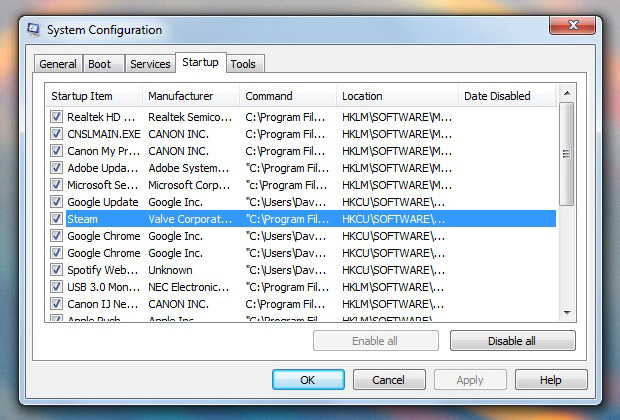The width and height of the screenshot is (620, 420).
Task: Switch to the Services tab
Action: [x=150, y=64]
